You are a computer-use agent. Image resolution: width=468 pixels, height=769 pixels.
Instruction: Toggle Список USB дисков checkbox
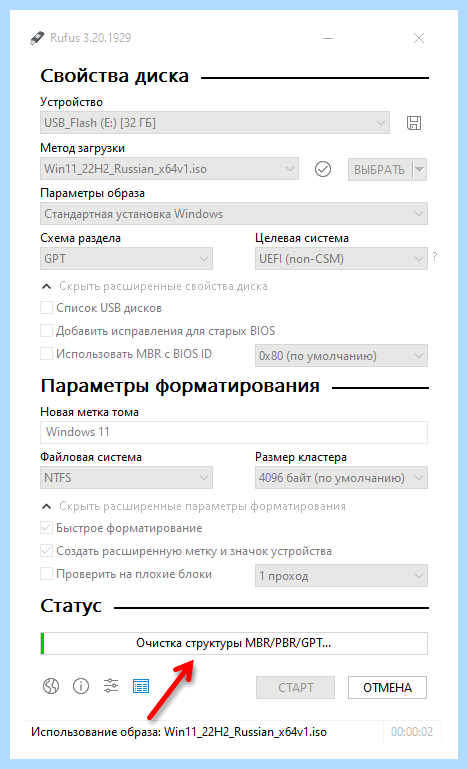click(x=46, y=308)
